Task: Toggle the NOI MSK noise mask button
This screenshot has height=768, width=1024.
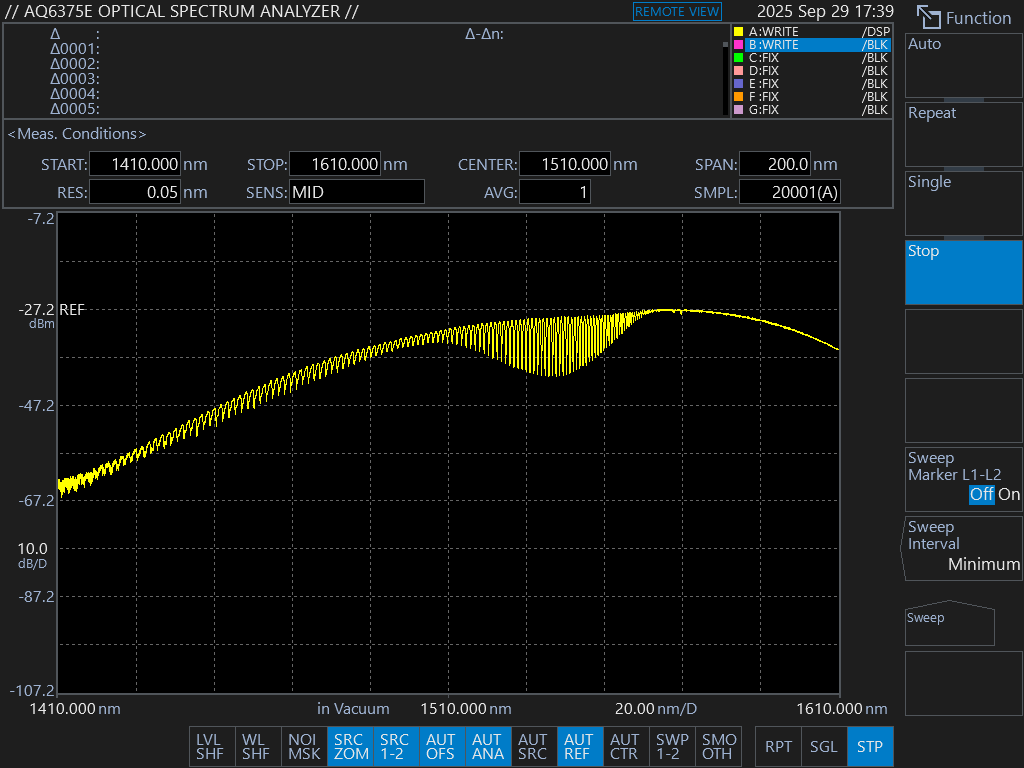Action: 304,747
